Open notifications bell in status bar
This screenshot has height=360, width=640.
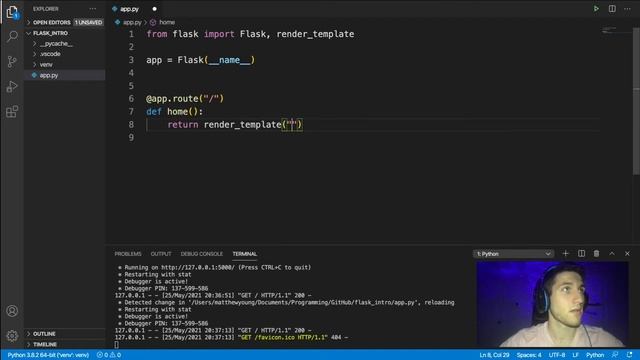pyautogui.click(x=629, y=355)
